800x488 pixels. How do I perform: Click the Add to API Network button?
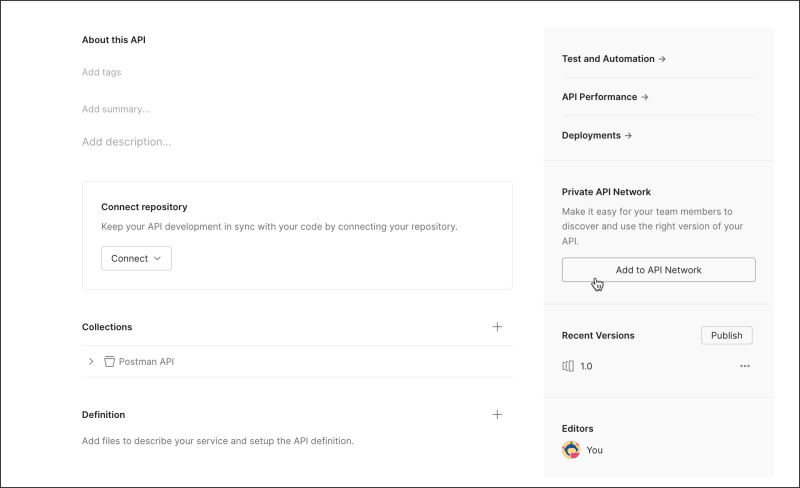tap(658, 270)
